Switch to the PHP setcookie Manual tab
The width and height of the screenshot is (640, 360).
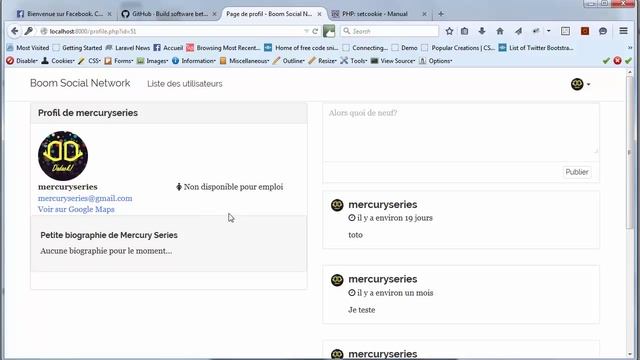tap(375, 14)
